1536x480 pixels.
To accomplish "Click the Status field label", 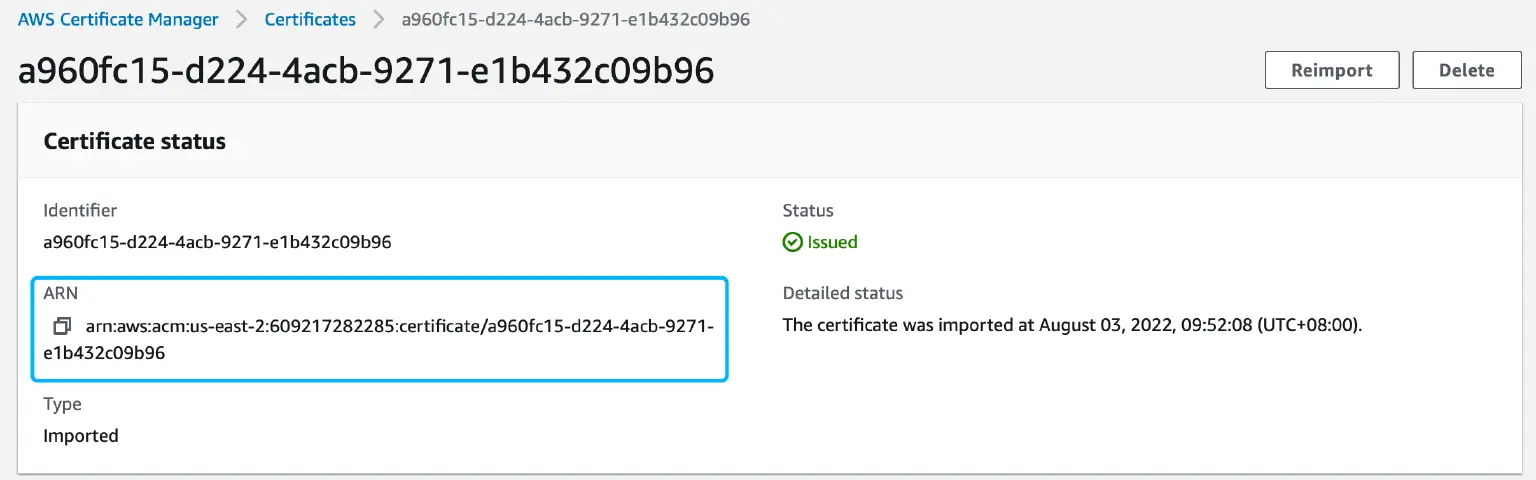I will tap(807, 211).
